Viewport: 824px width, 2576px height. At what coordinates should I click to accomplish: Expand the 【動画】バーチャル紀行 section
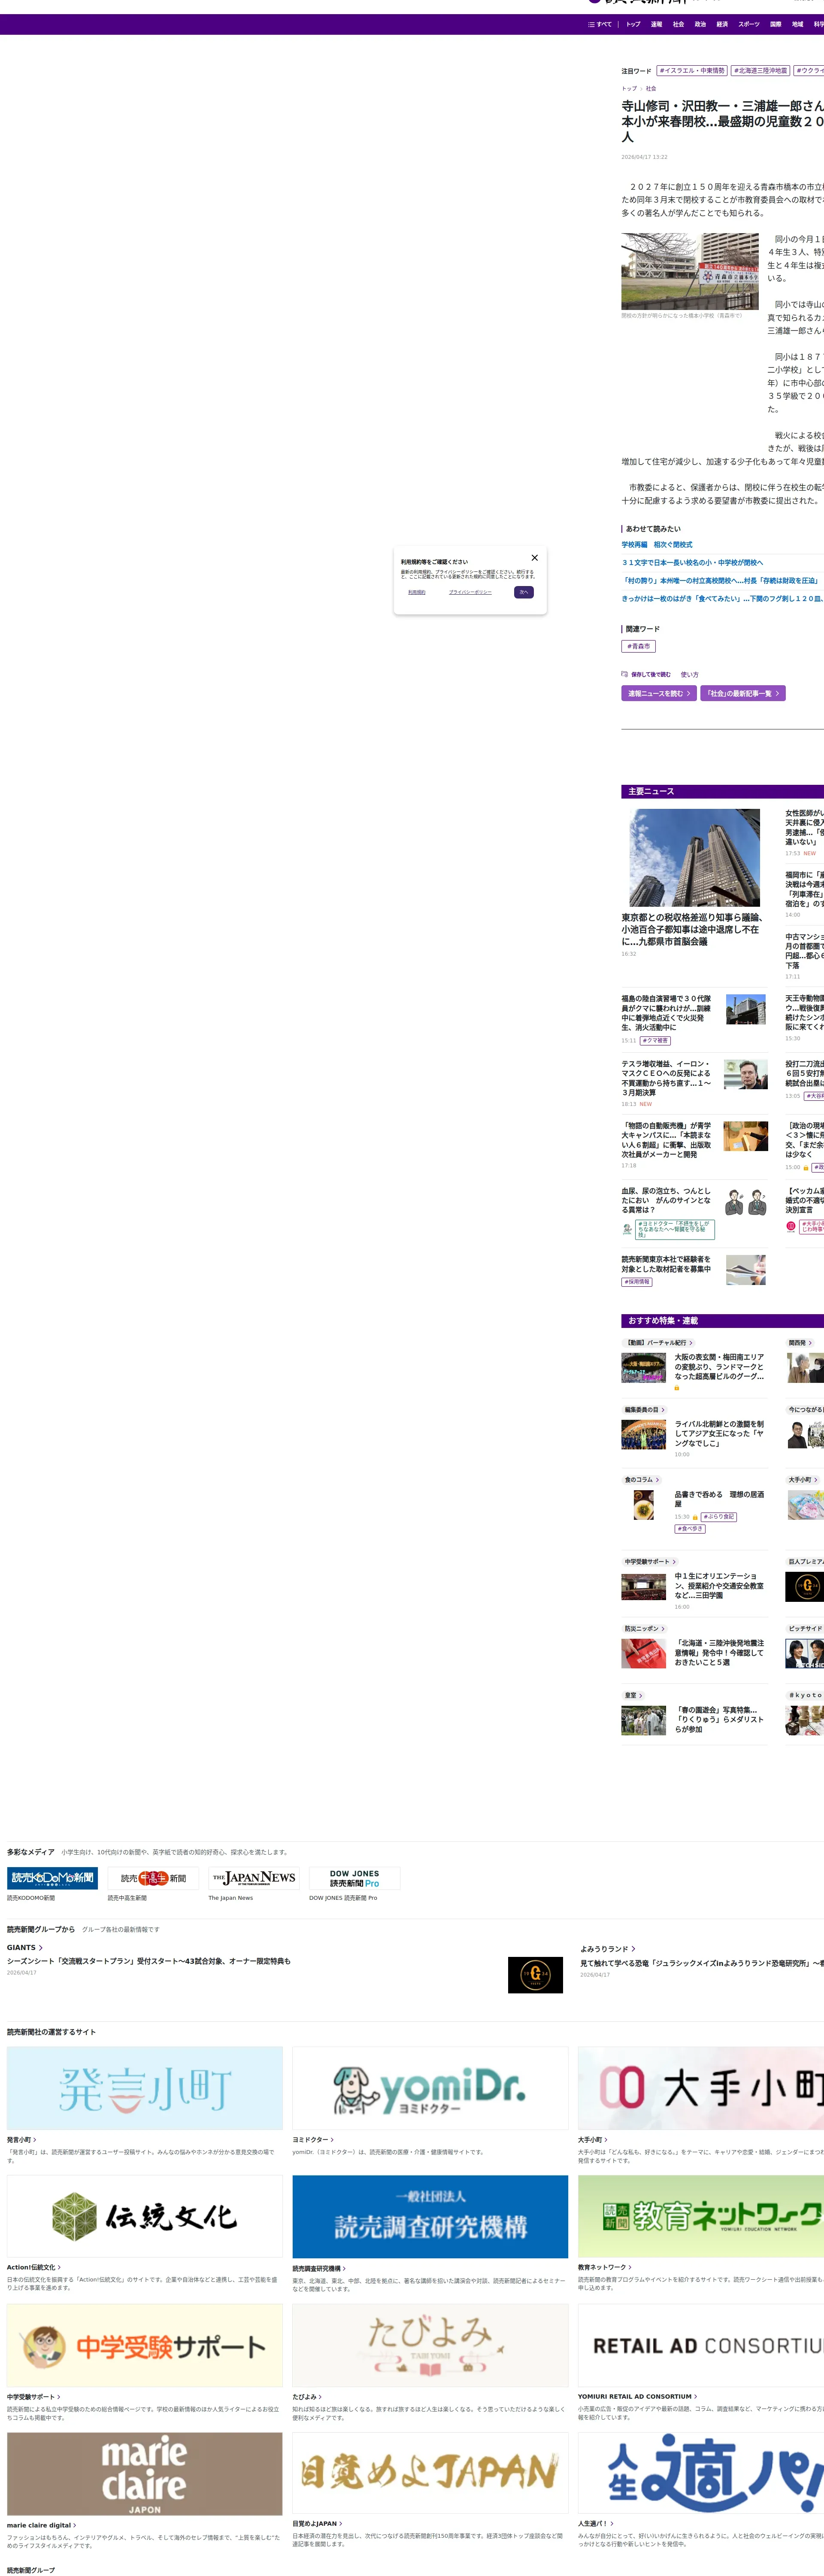click(x=657, y=1343)
